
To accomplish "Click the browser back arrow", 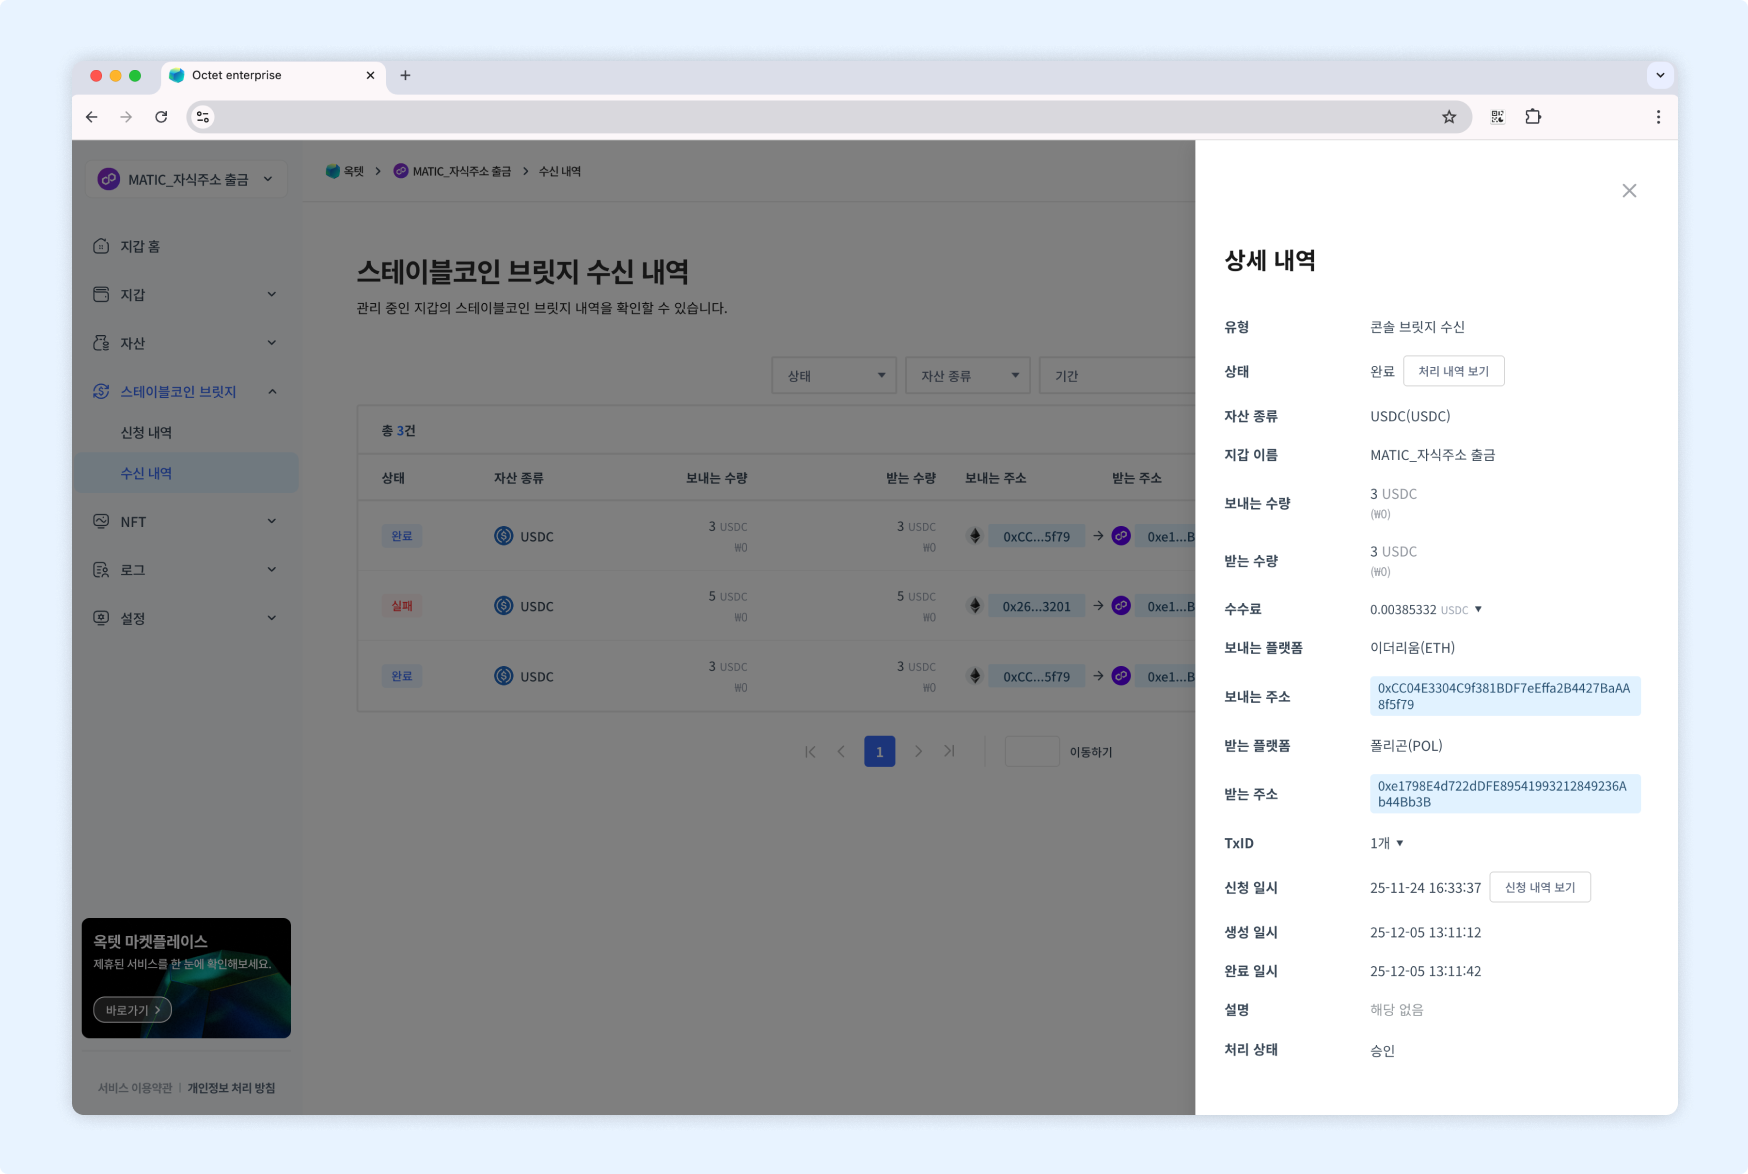I will (92, 117).
